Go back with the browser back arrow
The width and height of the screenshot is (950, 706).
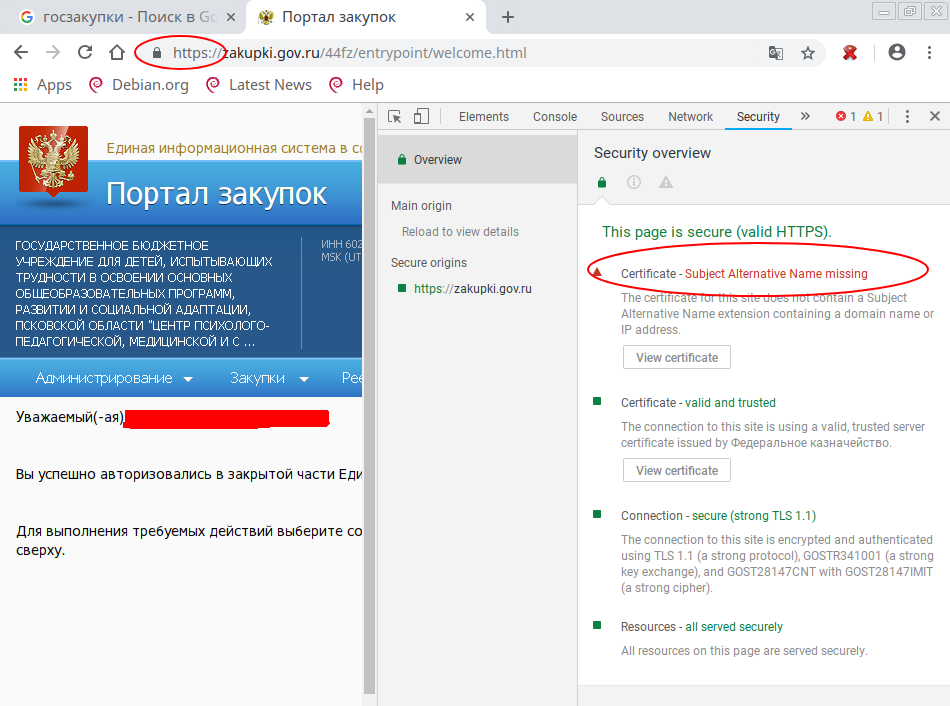[21, 53]
